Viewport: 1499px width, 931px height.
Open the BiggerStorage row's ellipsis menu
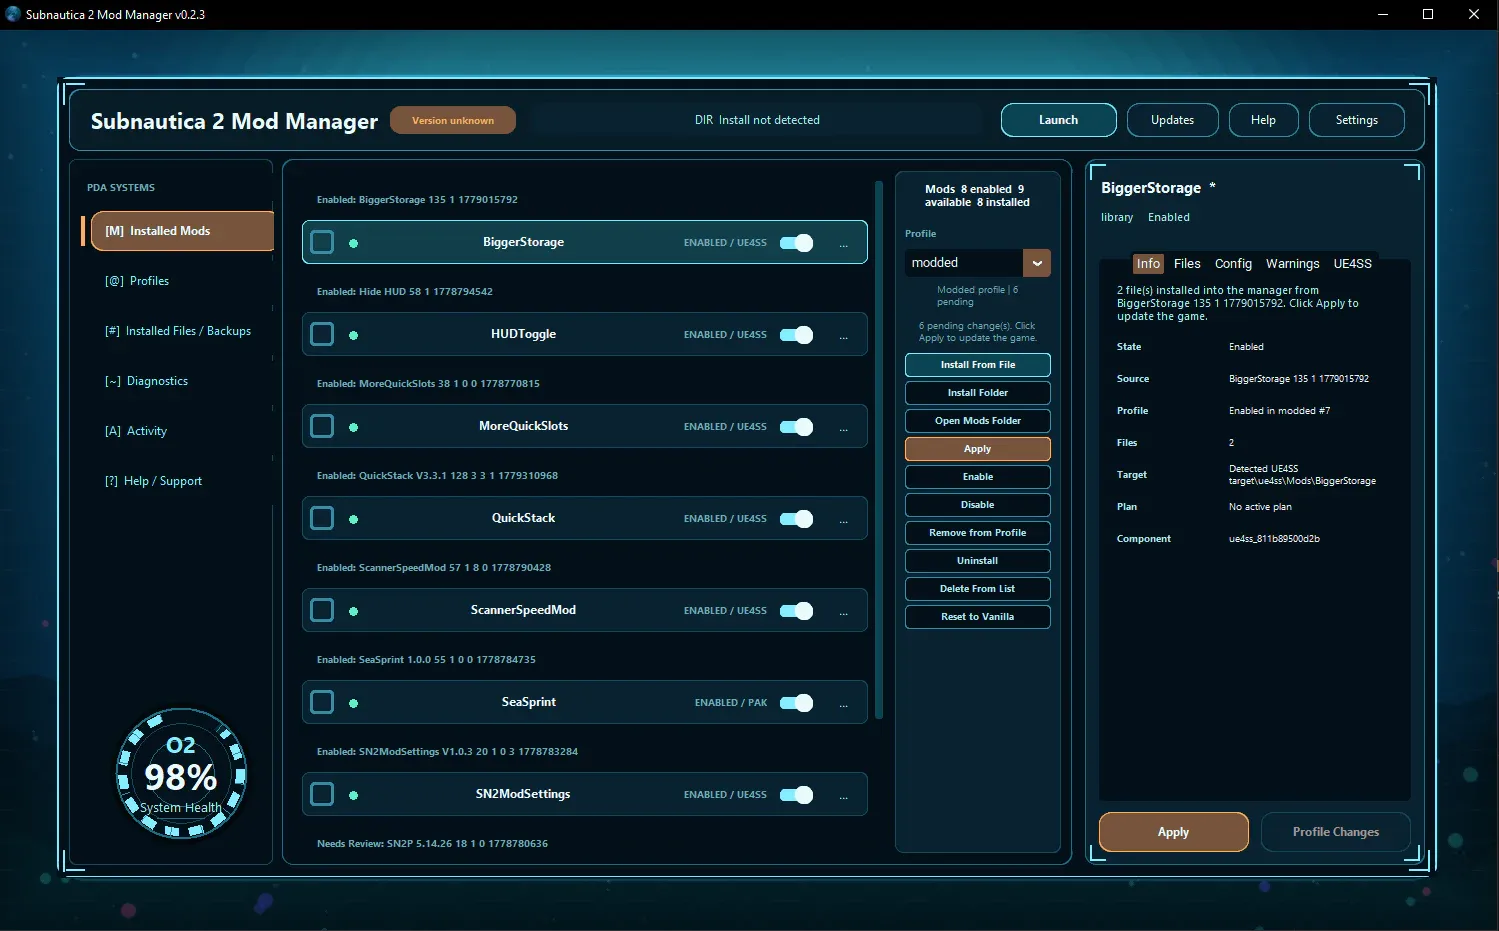(844, 243)
